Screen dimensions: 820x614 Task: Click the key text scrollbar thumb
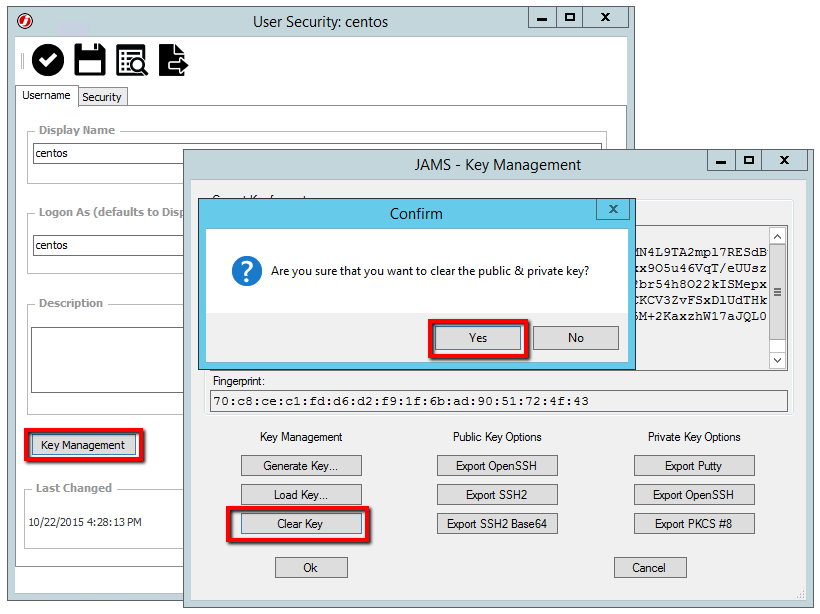pos(778,292)
